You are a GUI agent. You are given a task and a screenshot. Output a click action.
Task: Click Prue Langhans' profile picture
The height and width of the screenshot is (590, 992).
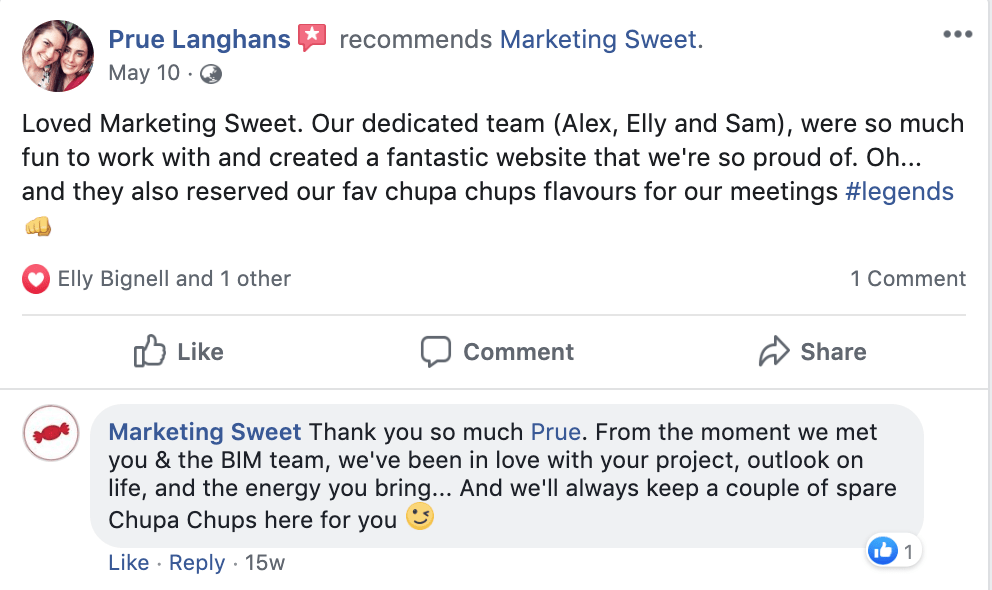click(x=58, y=55)
